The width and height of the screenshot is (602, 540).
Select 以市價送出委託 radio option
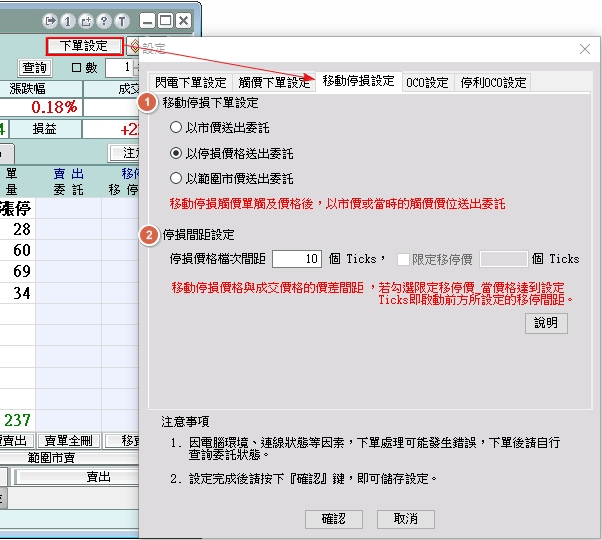177,128
